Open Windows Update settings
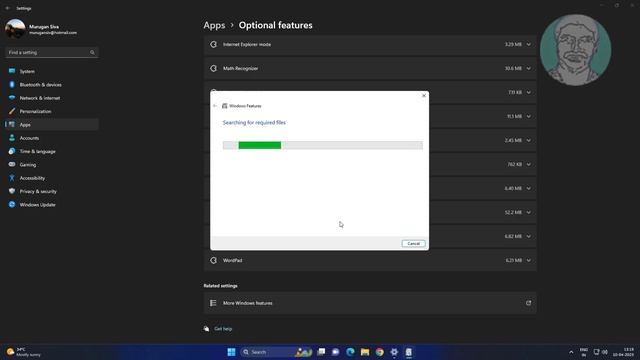Image resolution: width=640 pixels, height=360 pixels. [x=51, y=204]
